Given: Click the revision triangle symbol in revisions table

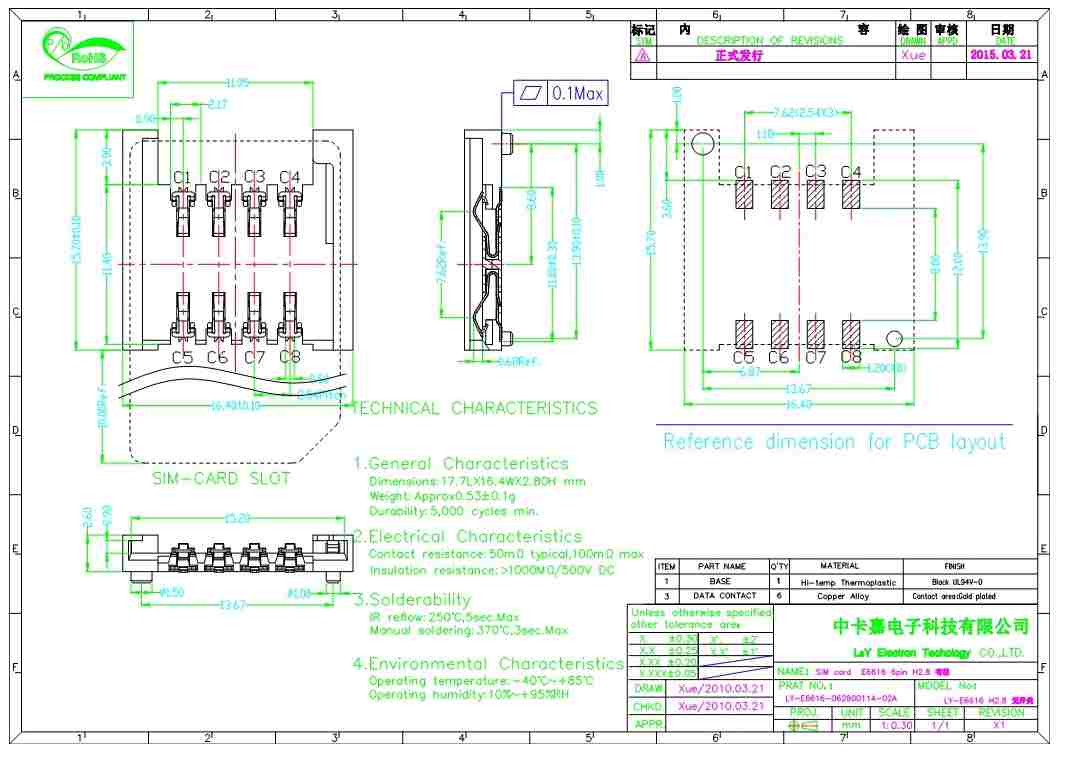Looking at the screenshot, I should [642, 56].
